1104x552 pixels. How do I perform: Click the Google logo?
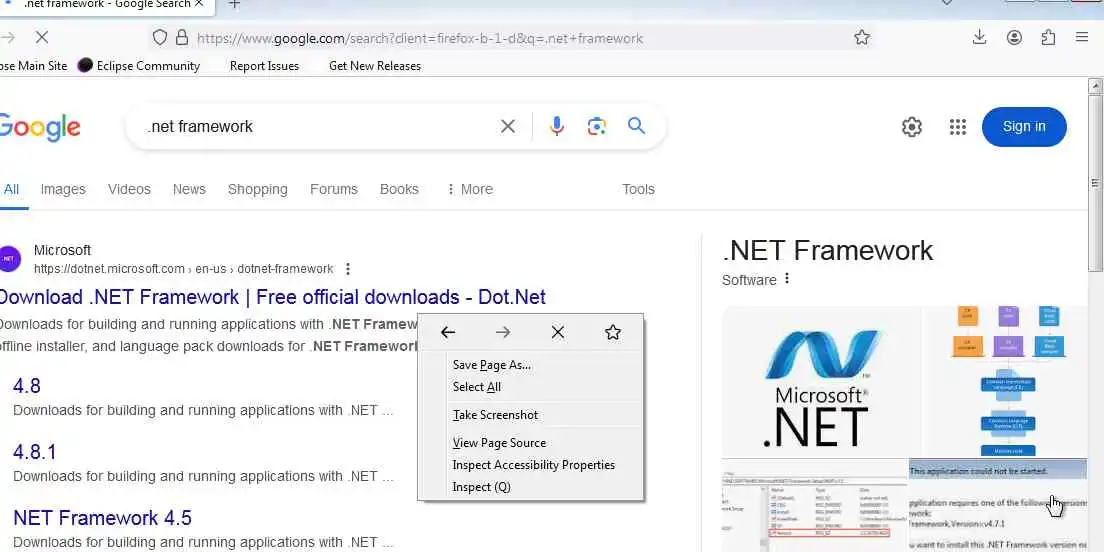point(39,127)
